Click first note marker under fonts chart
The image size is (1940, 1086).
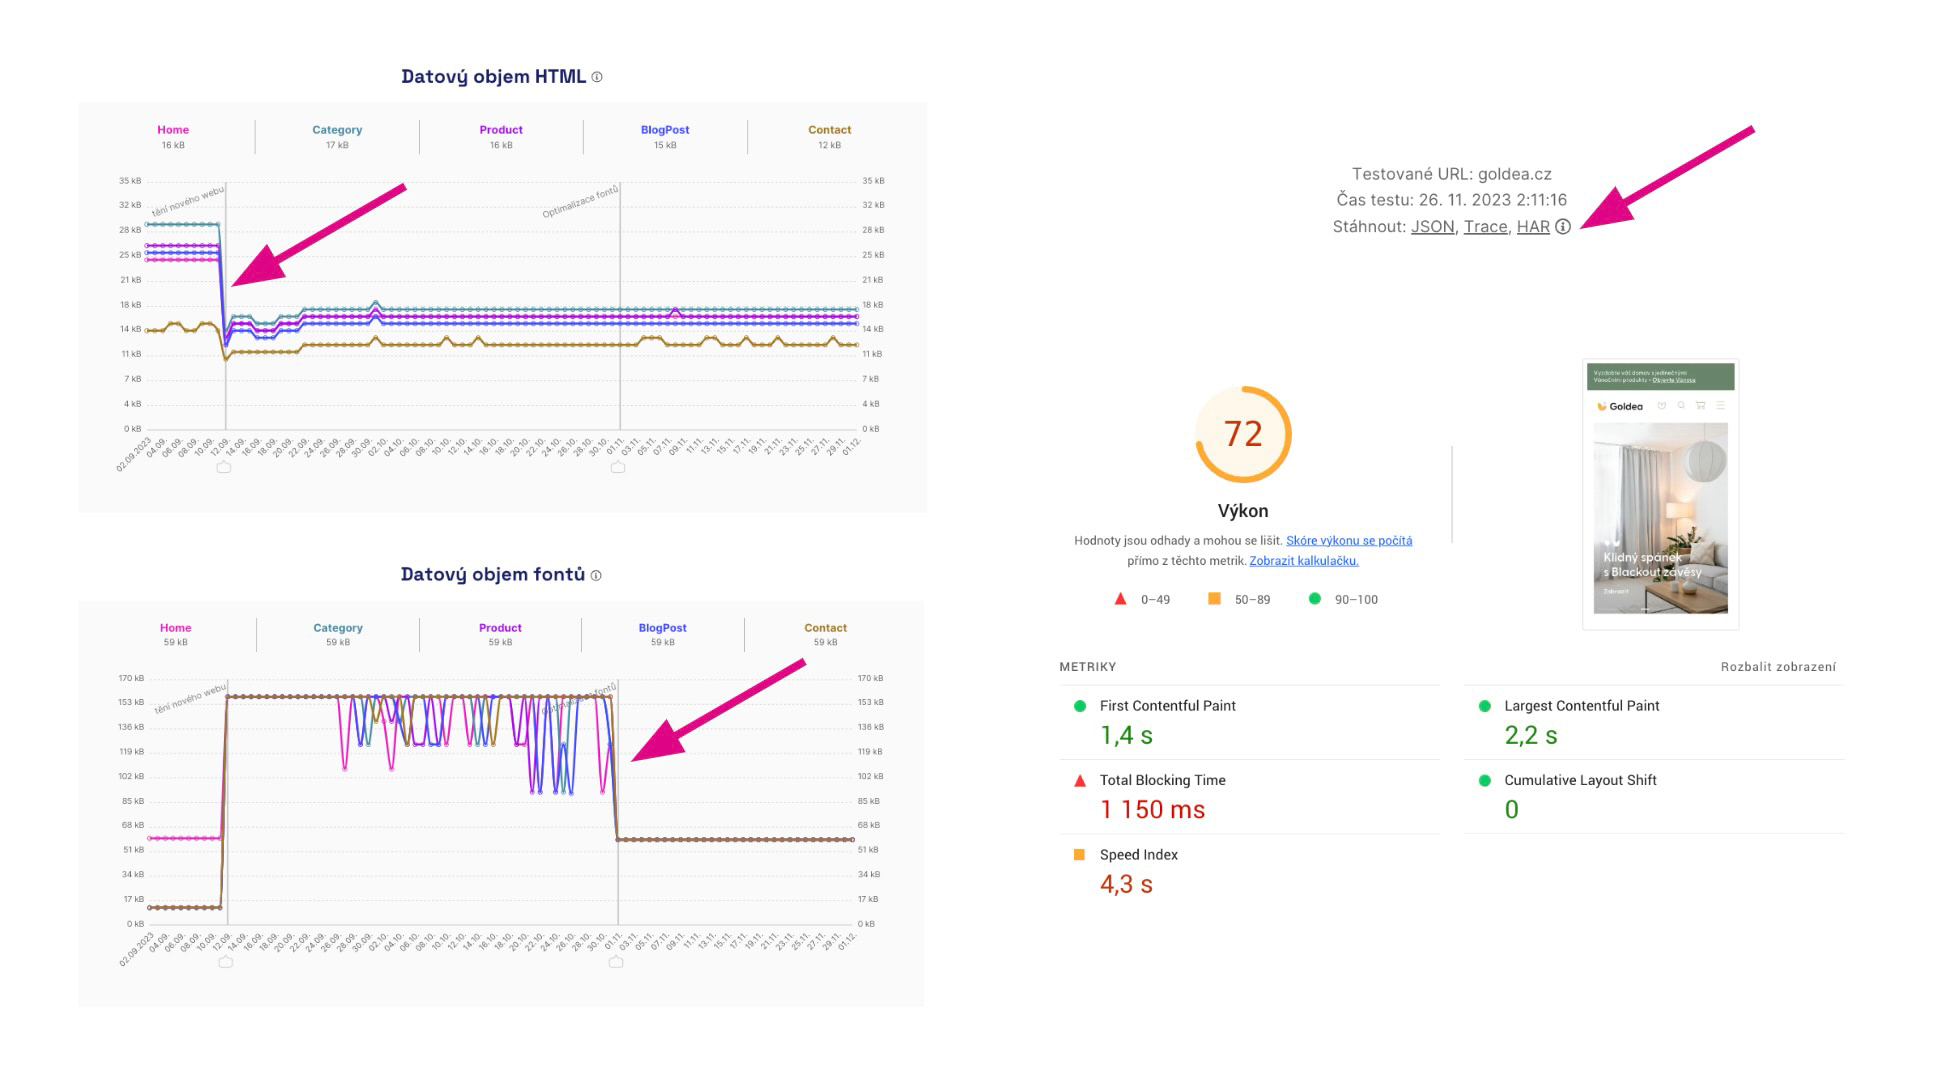point(226,962)
